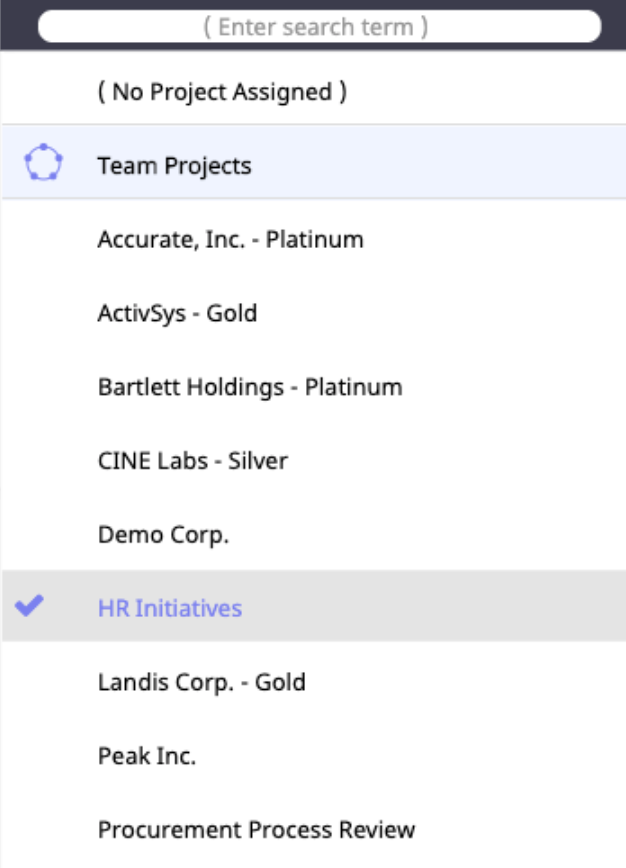This screenshot has height=868, width=626.
Task: Pick Bartlett Holdings - Platinum project
Action: (x=250, y=387)
